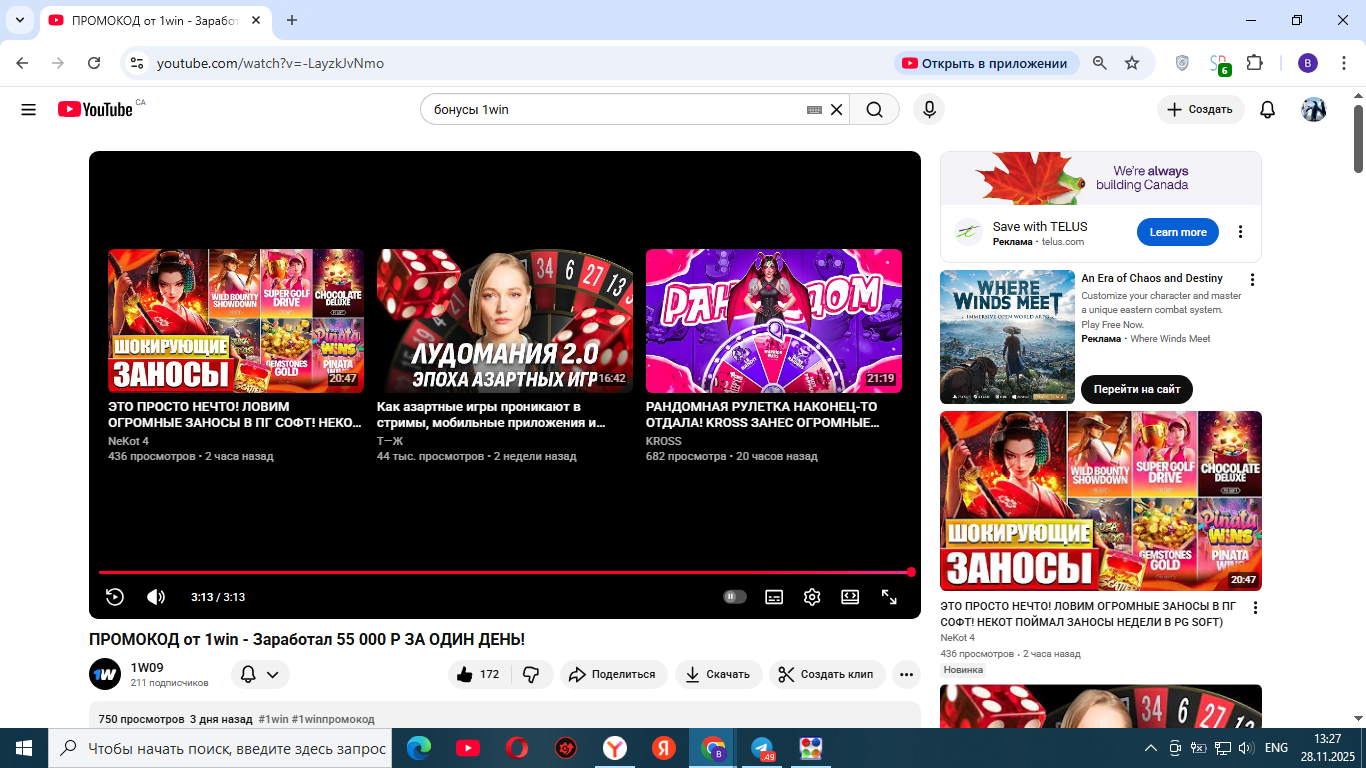Switch to theater mode
The image size is (1366, 768).
850,597
